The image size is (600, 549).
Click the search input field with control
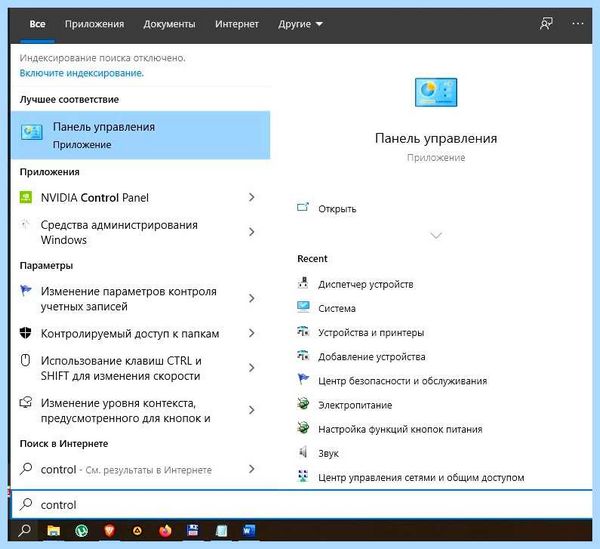pos(302,504)
